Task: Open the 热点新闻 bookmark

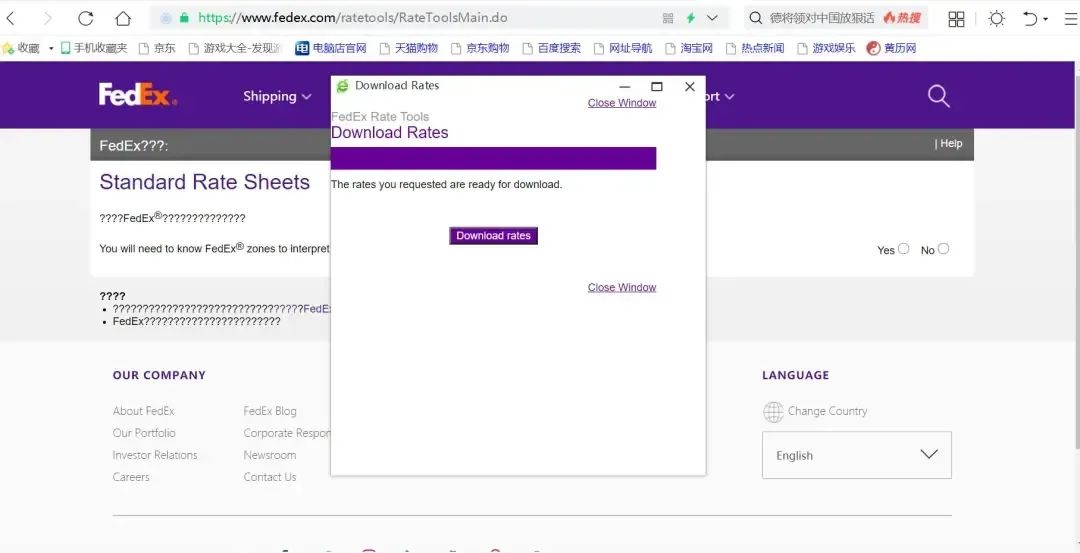Action: [x=755, y=48]
